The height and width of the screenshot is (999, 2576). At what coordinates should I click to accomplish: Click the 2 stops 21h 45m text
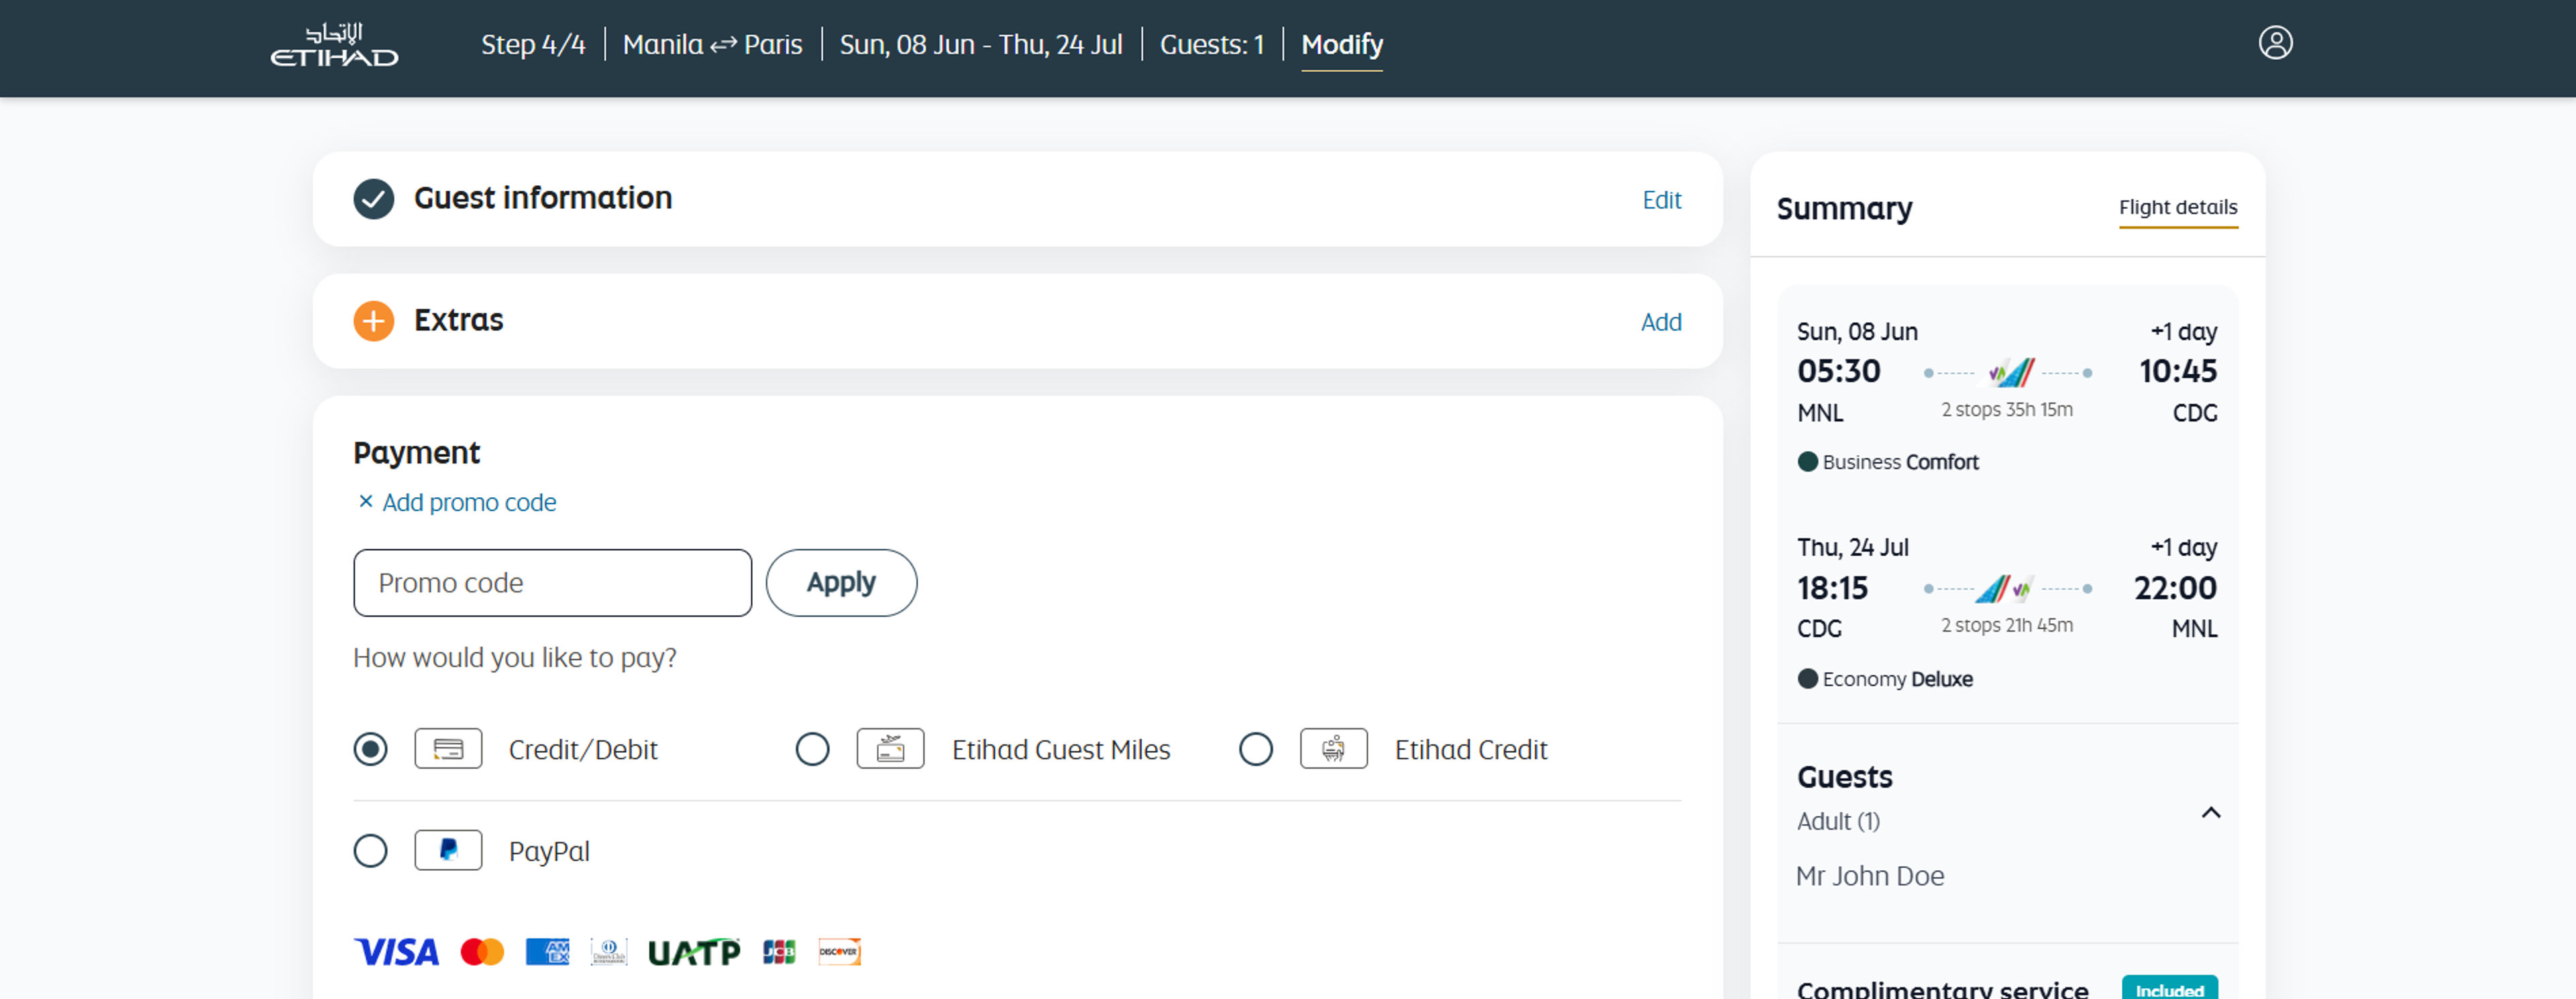click(2006, 625)
